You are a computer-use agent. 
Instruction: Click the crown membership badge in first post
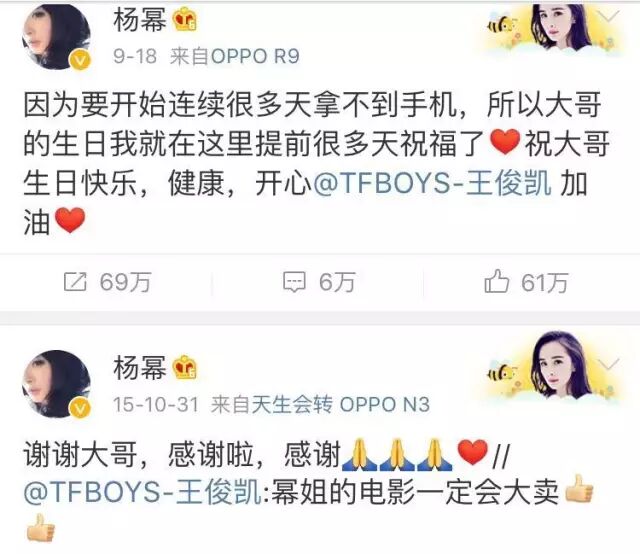tap(184, 20)
